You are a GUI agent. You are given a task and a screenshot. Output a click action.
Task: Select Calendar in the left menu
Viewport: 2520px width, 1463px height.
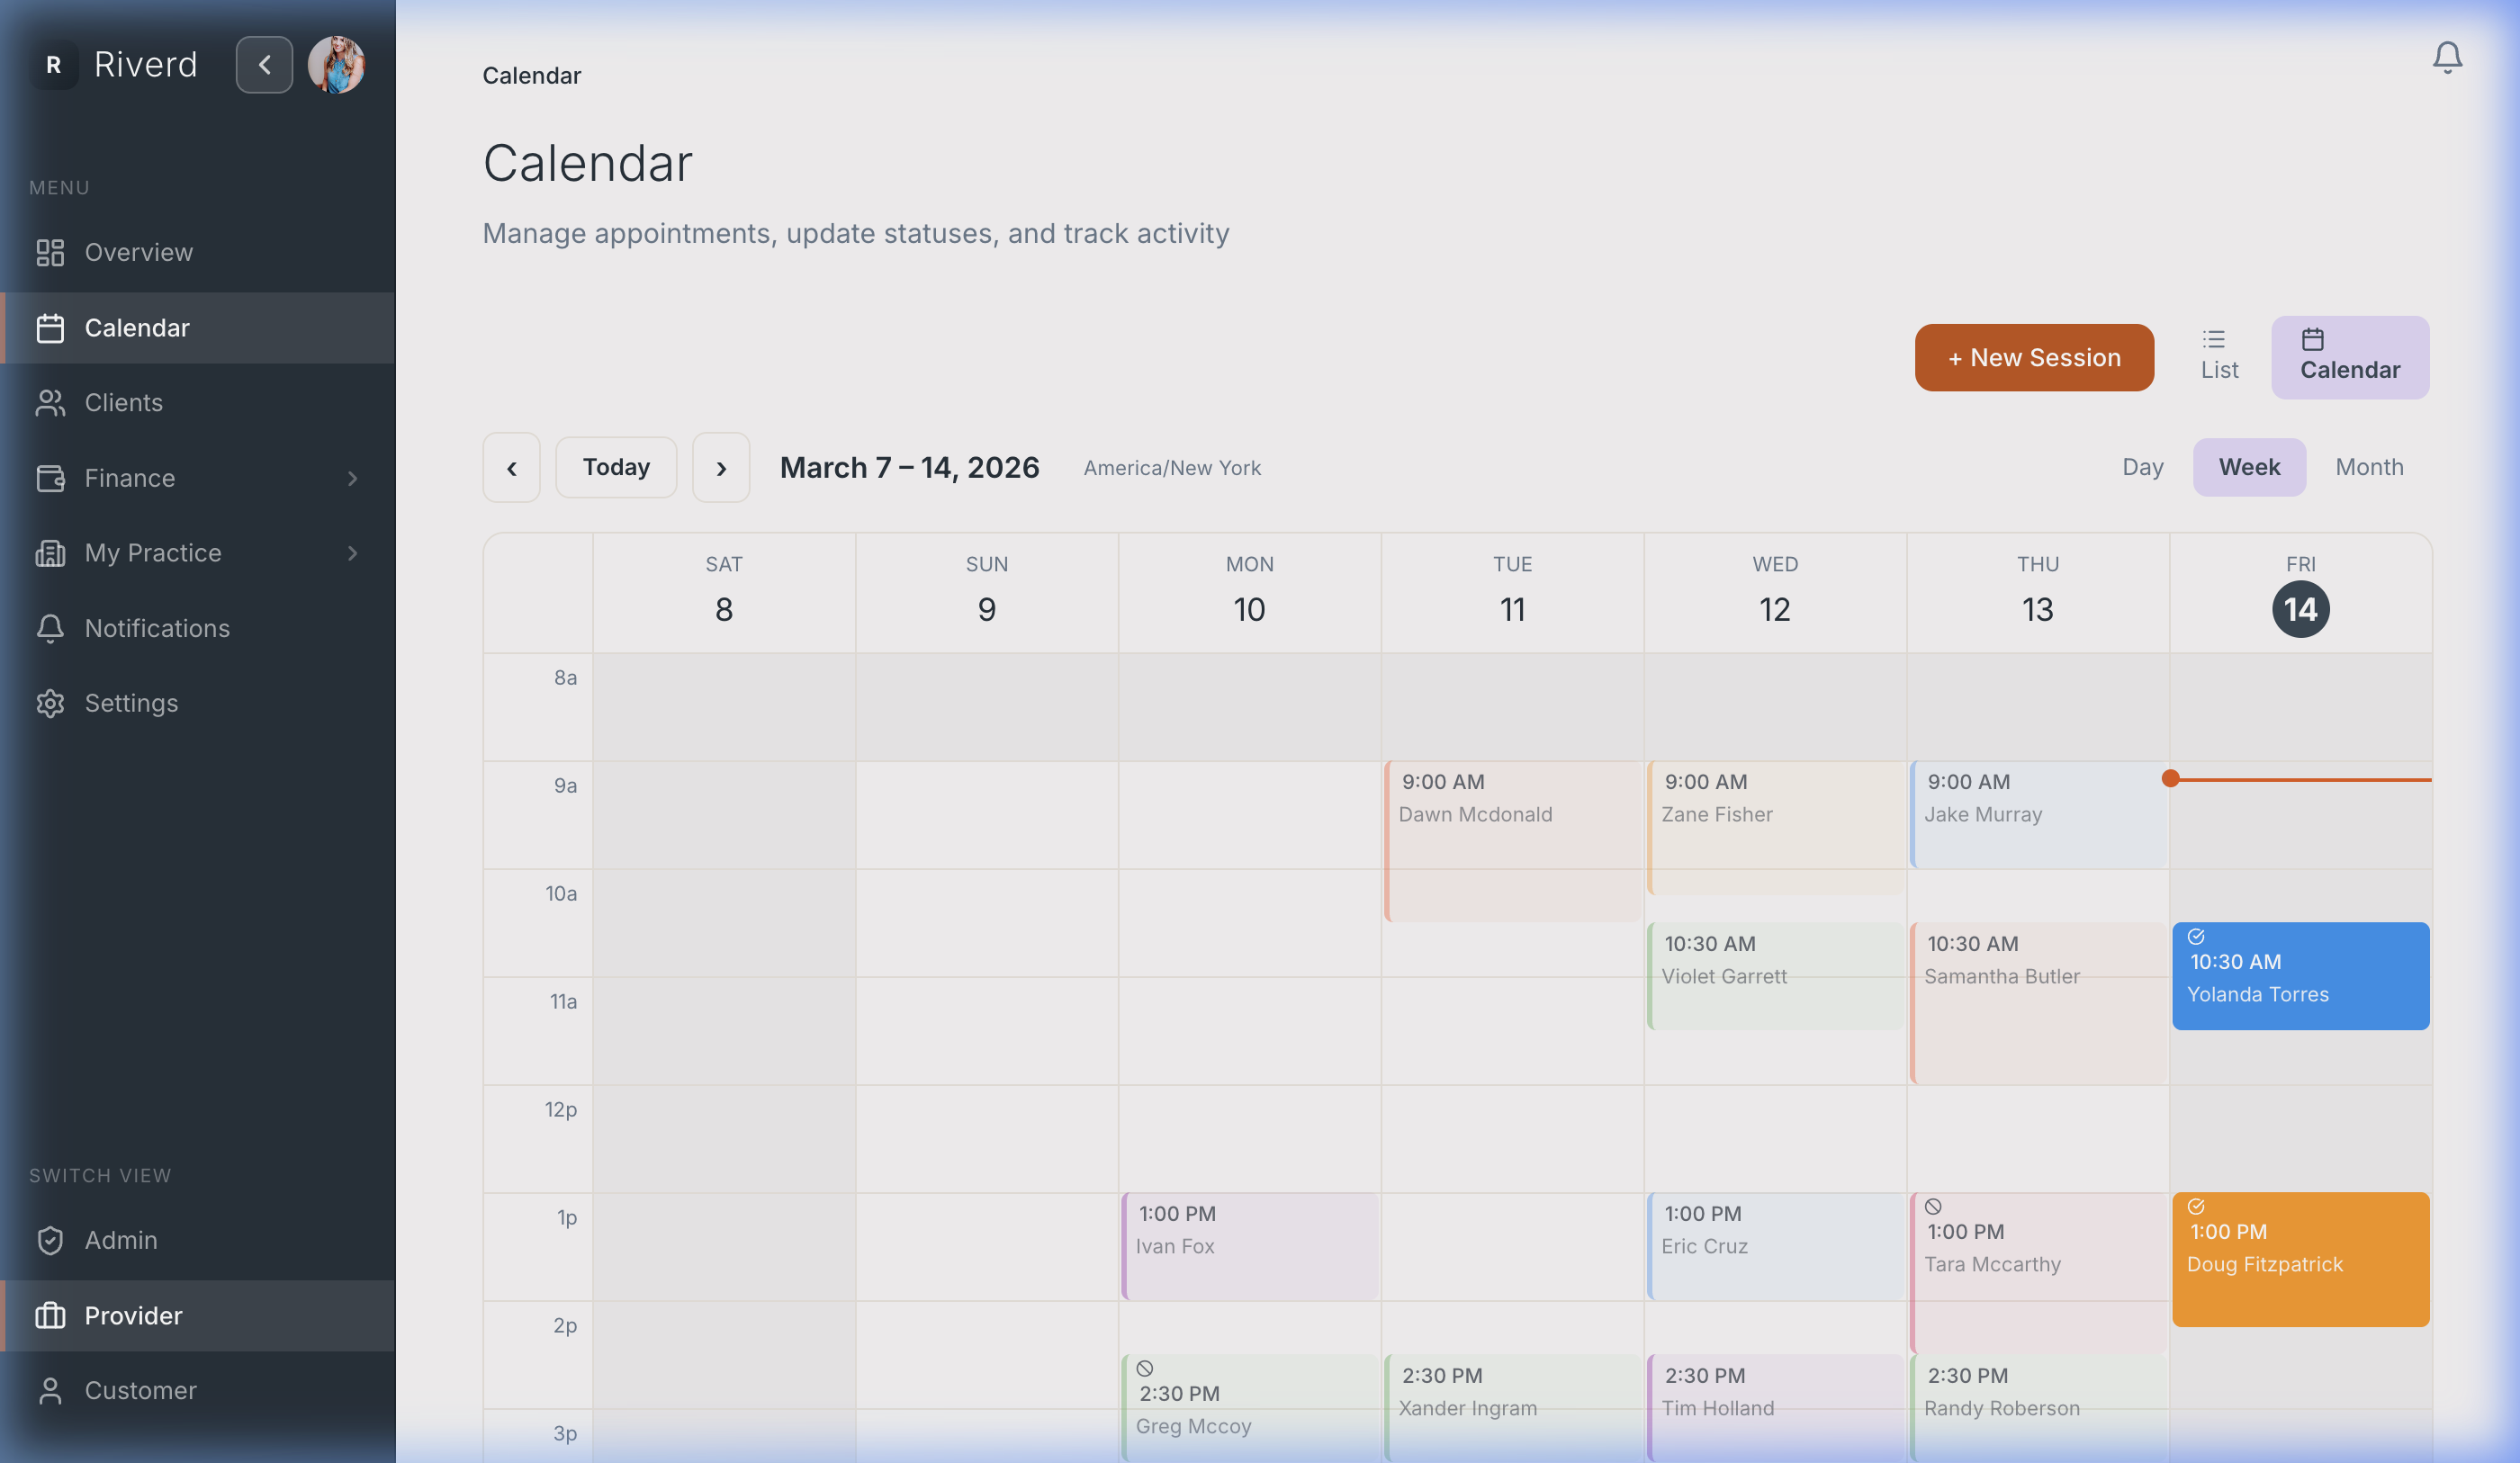[137, 328]
